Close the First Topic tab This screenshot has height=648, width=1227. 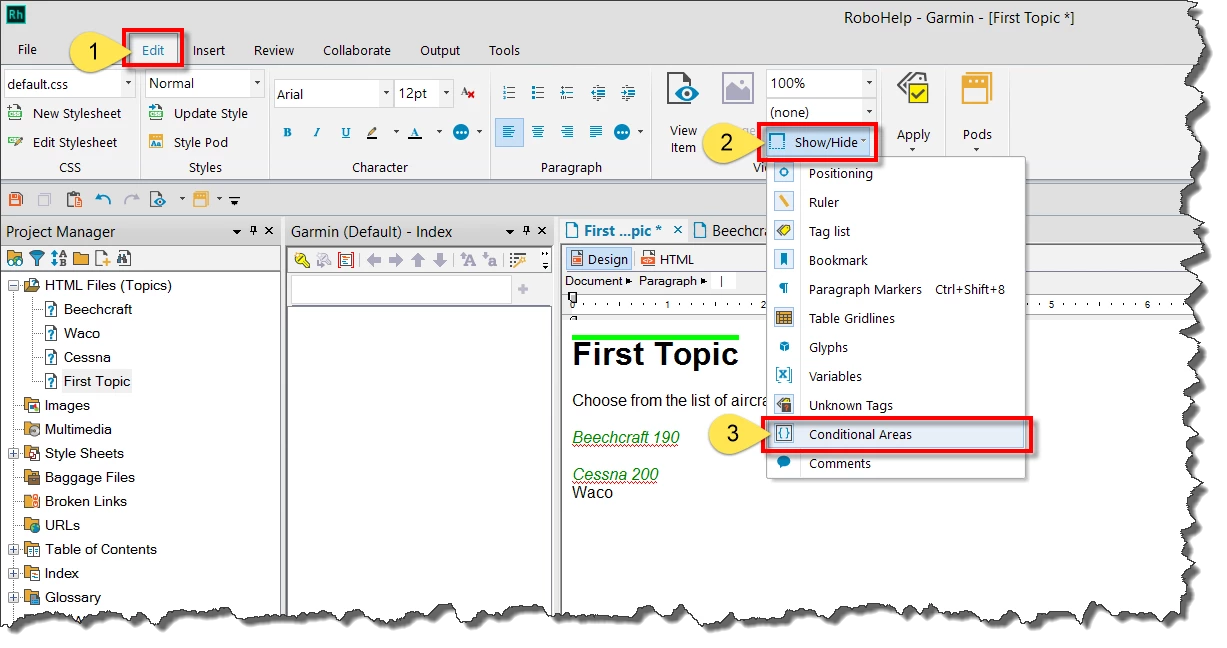coord(677,231)
